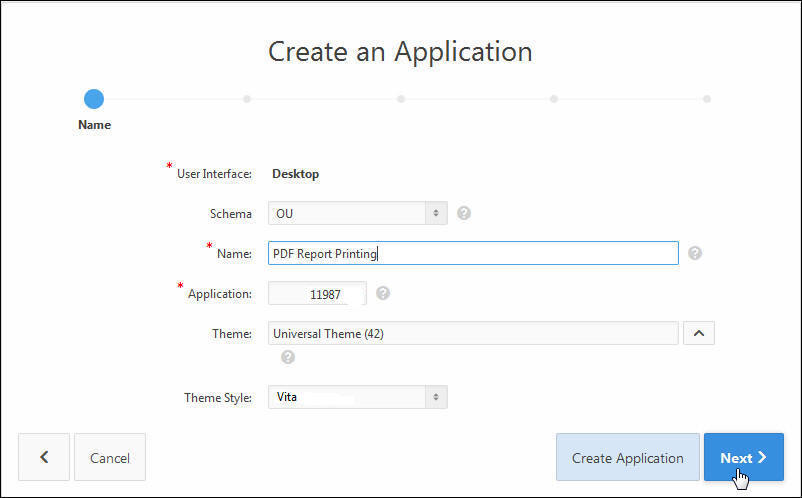Open help for the Name field
The image size is (802, 498).
pos(695,253)
